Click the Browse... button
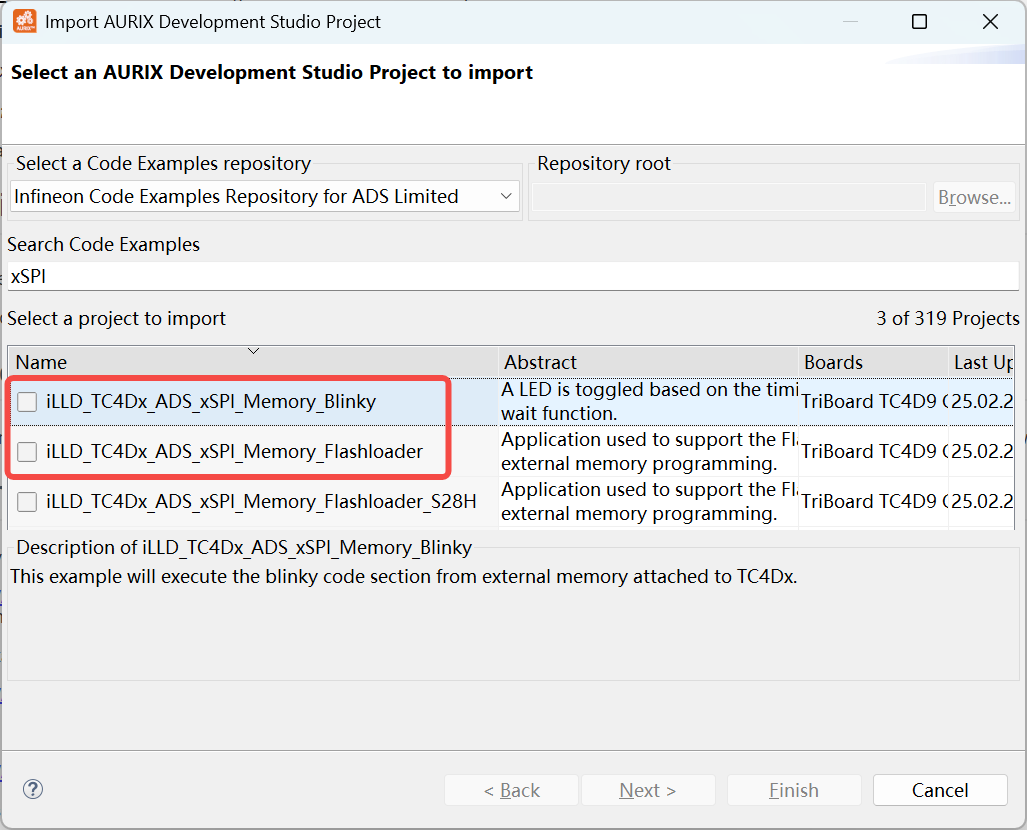Image resolution: width=1027 pixels, height=830 pixels. pos(973,197)
